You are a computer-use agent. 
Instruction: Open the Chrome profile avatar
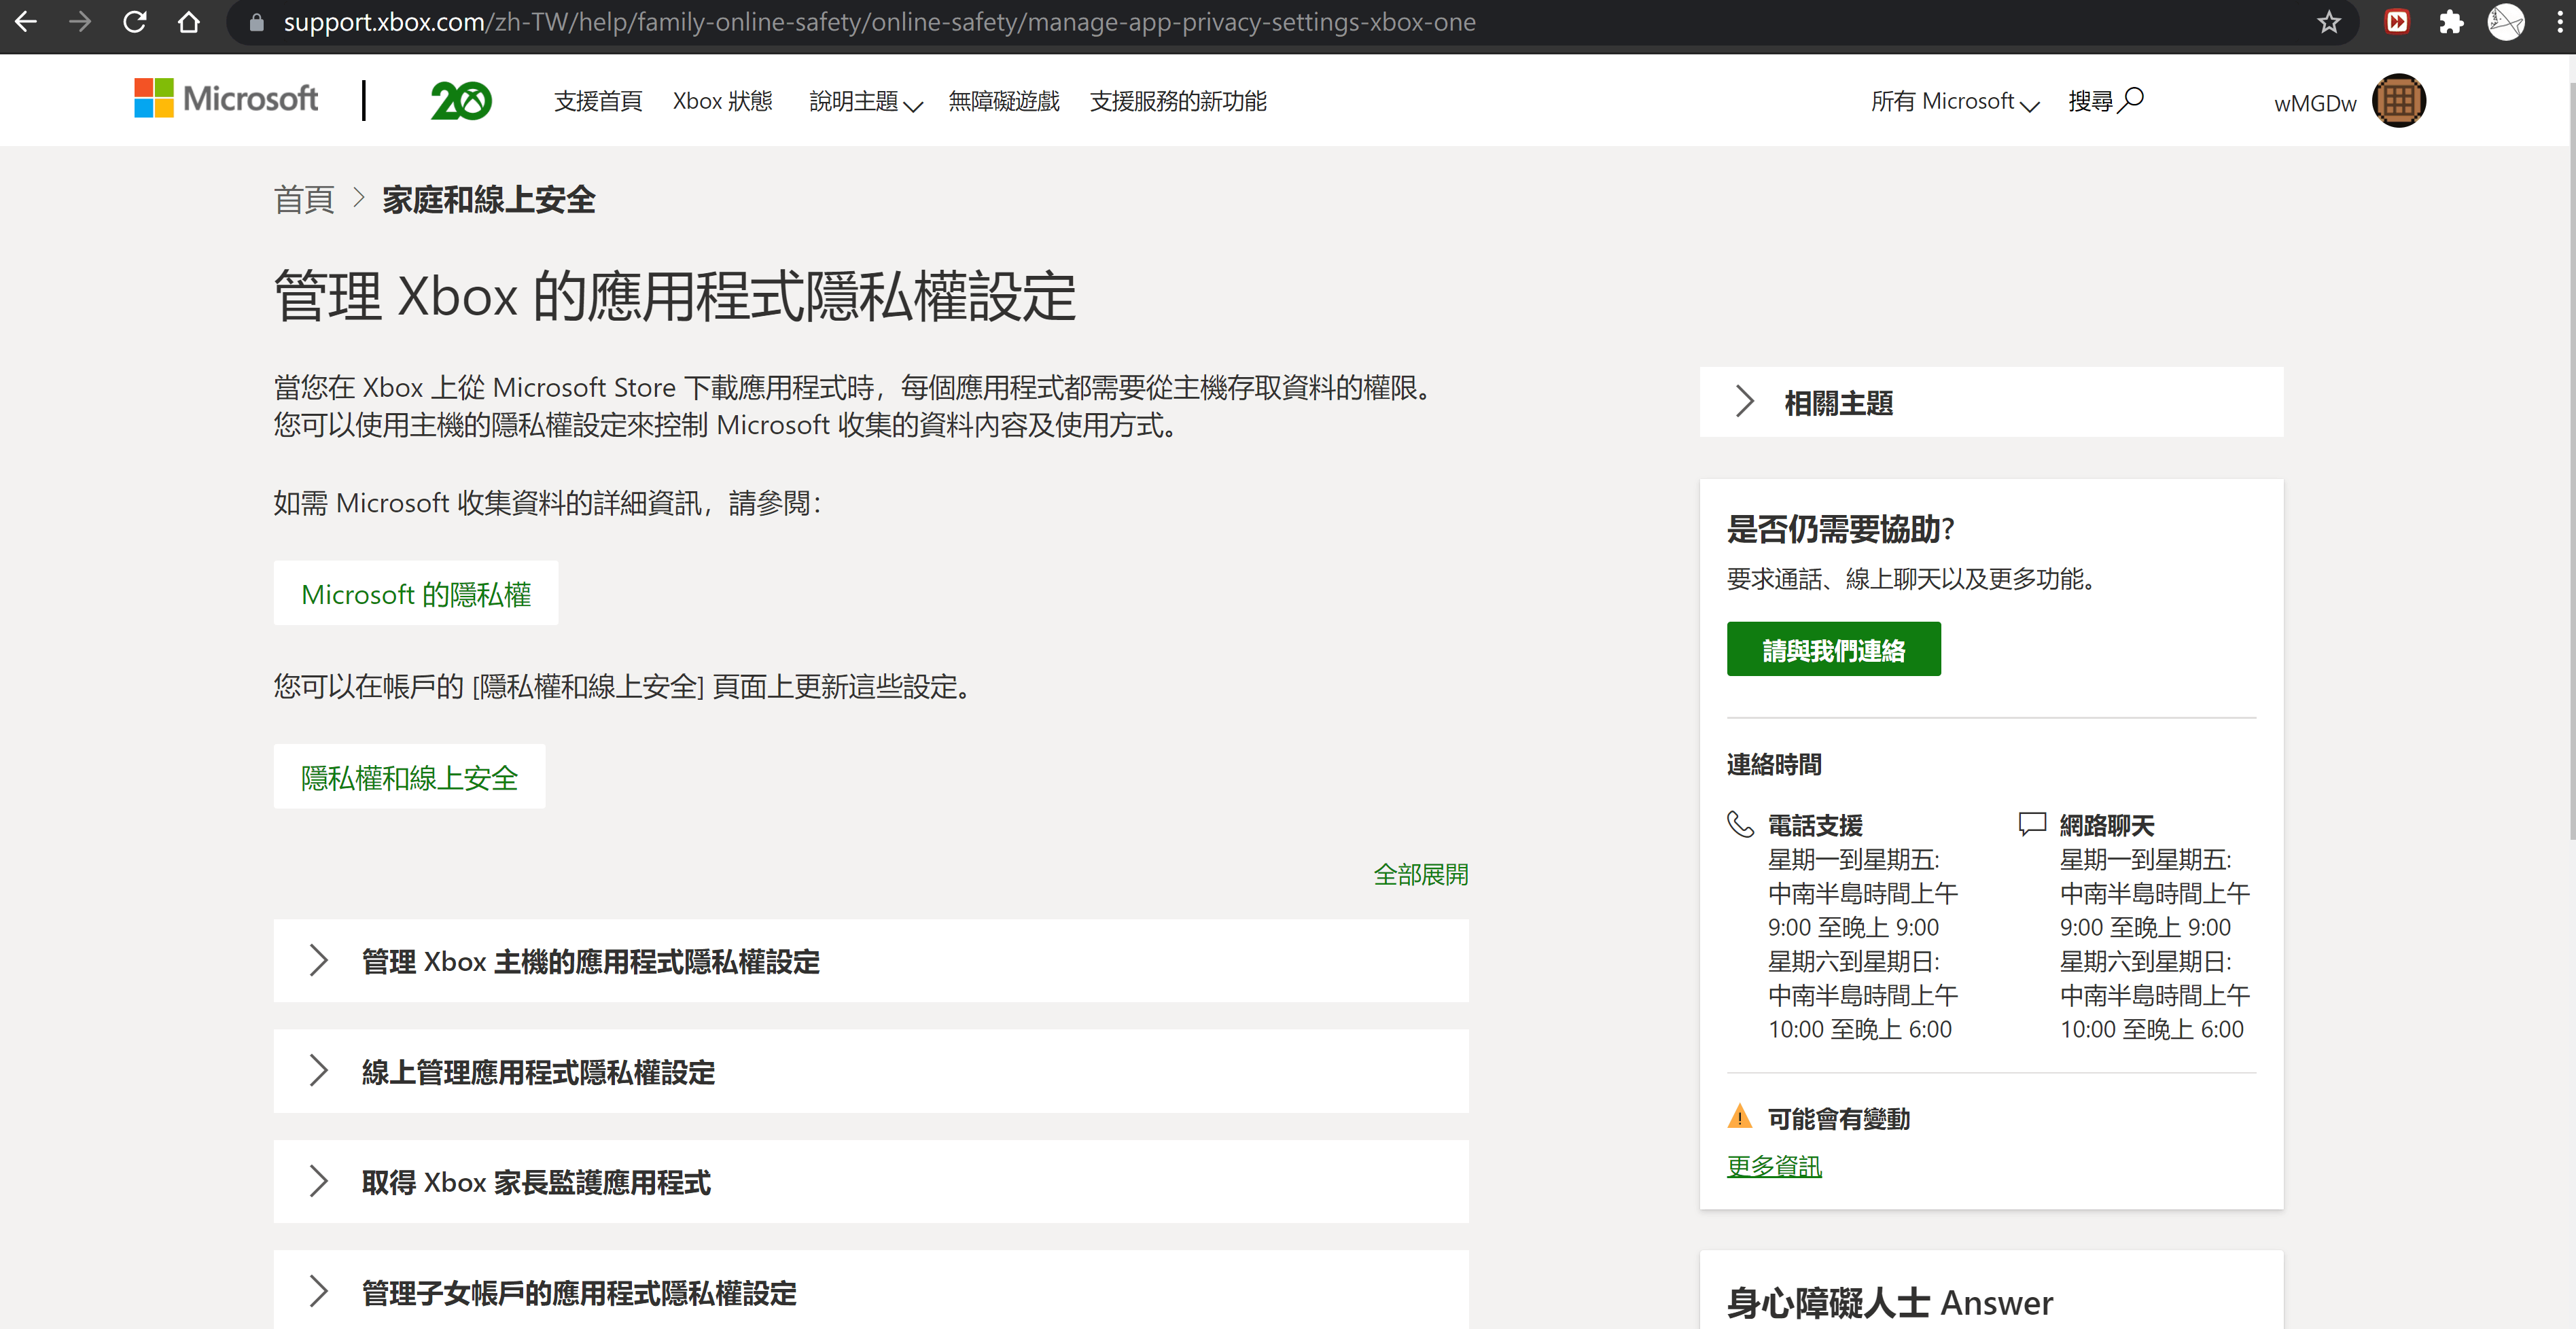click(x=2506, y=22)
